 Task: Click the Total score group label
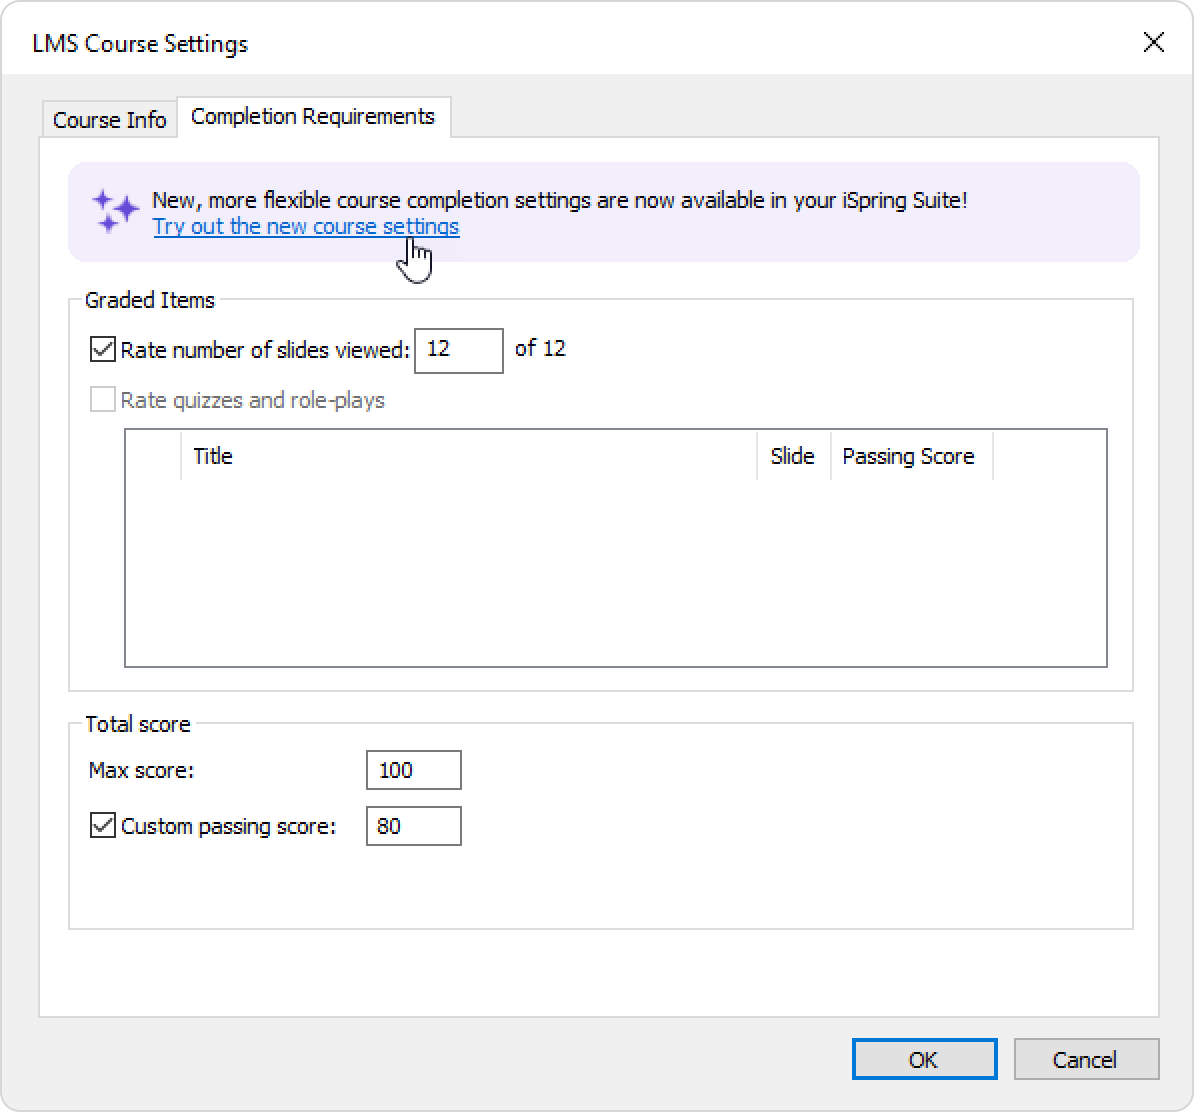point(138,724)
